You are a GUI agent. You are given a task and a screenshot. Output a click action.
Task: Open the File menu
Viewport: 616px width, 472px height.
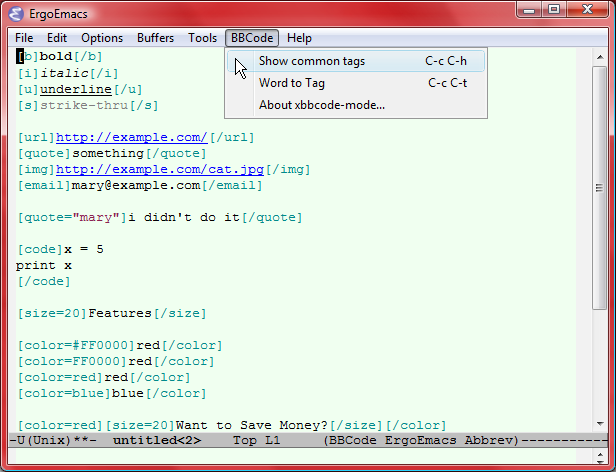[x=24, y=38]
